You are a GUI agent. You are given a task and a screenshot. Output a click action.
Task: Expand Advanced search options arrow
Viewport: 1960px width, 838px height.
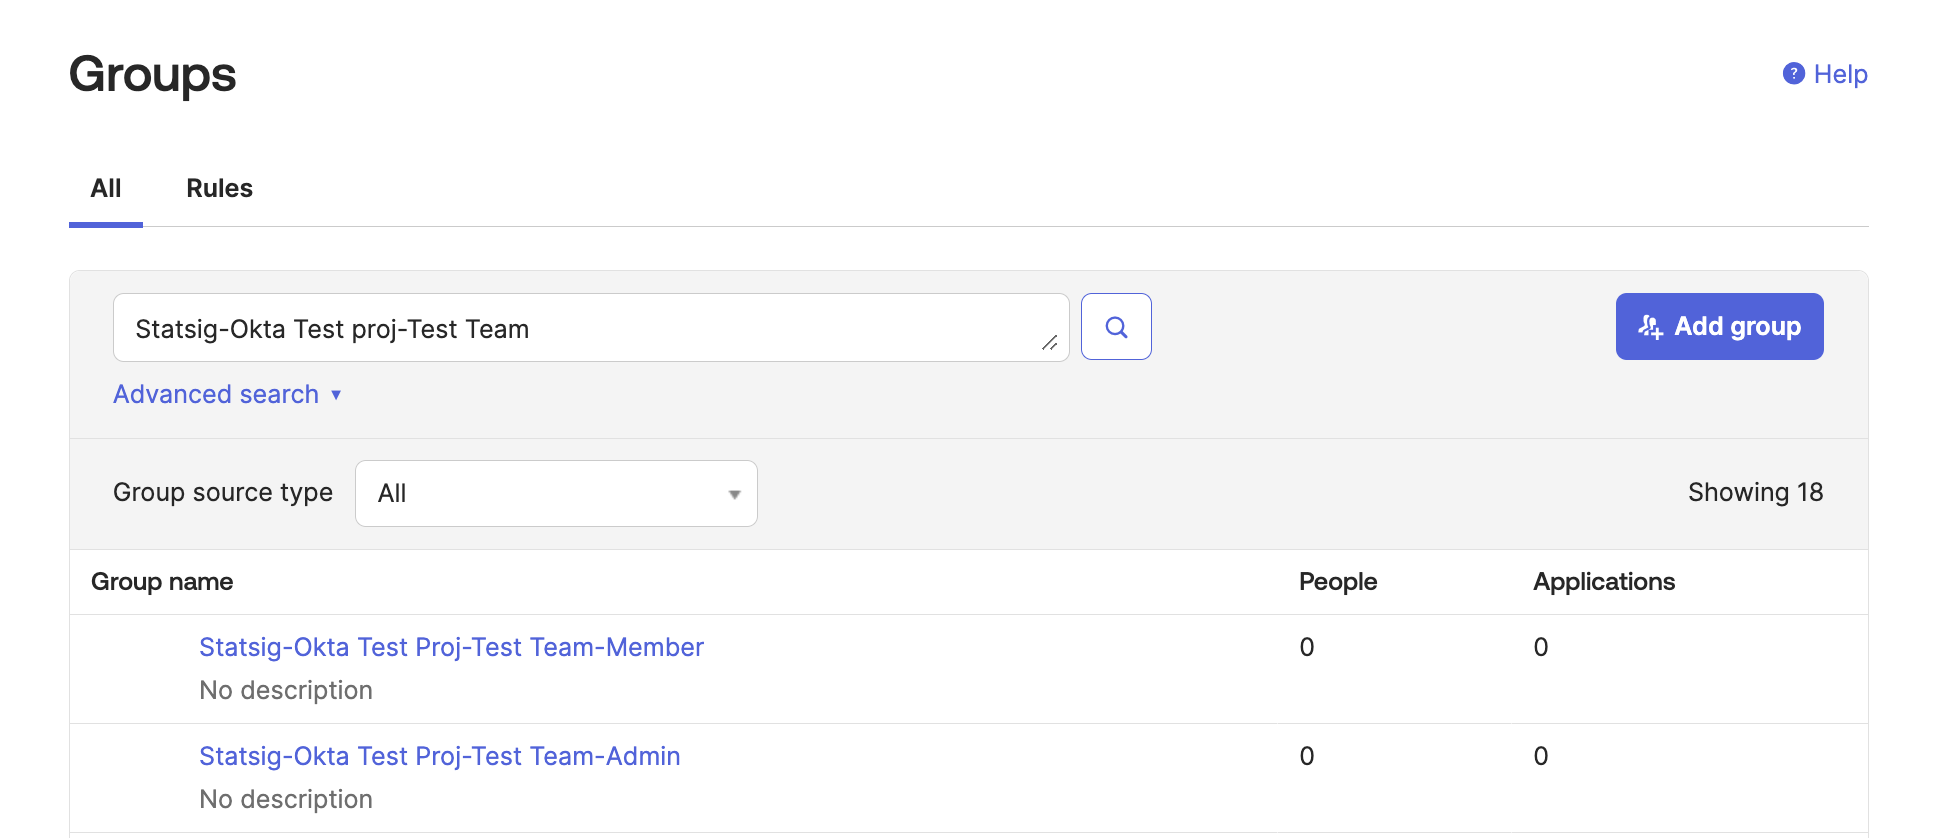(336, 395)
